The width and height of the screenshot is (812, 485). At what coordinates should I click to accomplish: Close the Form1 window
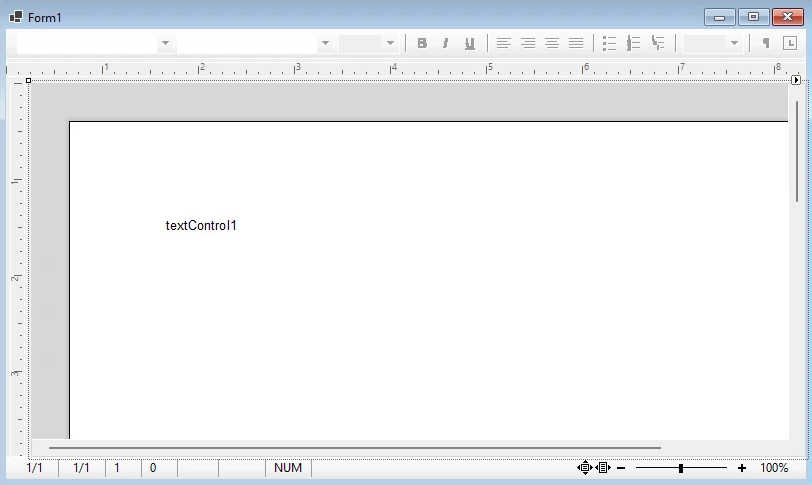tap(788, 17)
